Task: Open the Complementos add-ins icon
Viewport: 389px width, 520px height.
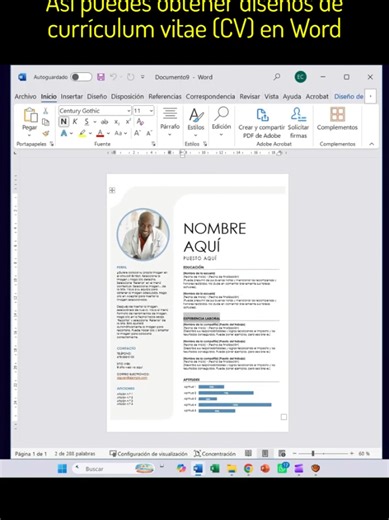Action: tap(337, 114)
